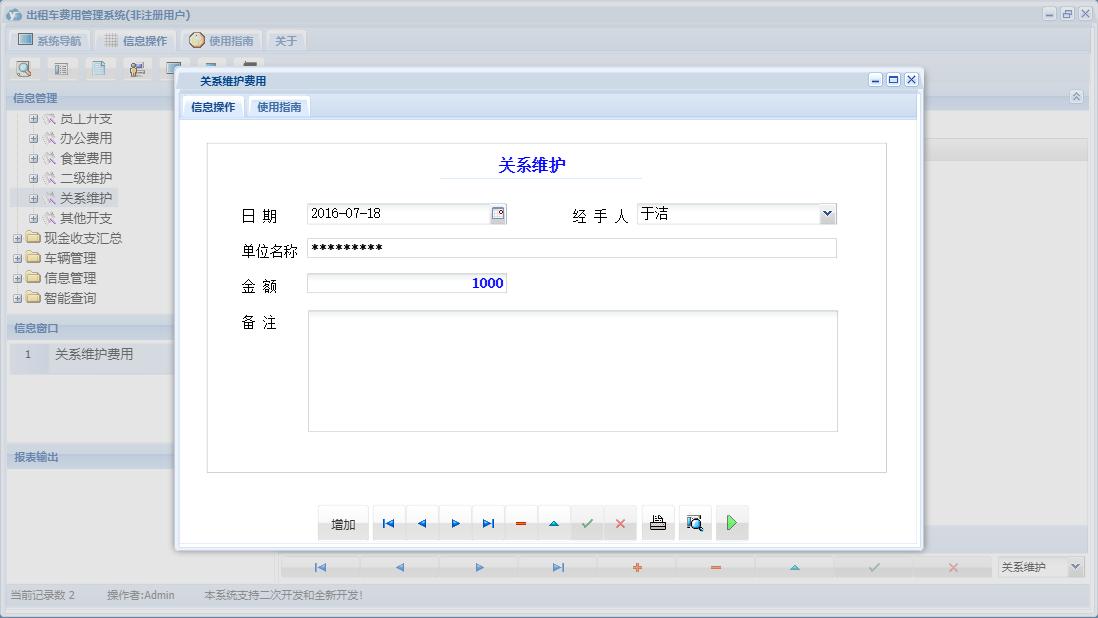This screenshot has width=1098, height=618.
Task: Open the 经手人 dropdown showing 于洁
Action: 828,213
